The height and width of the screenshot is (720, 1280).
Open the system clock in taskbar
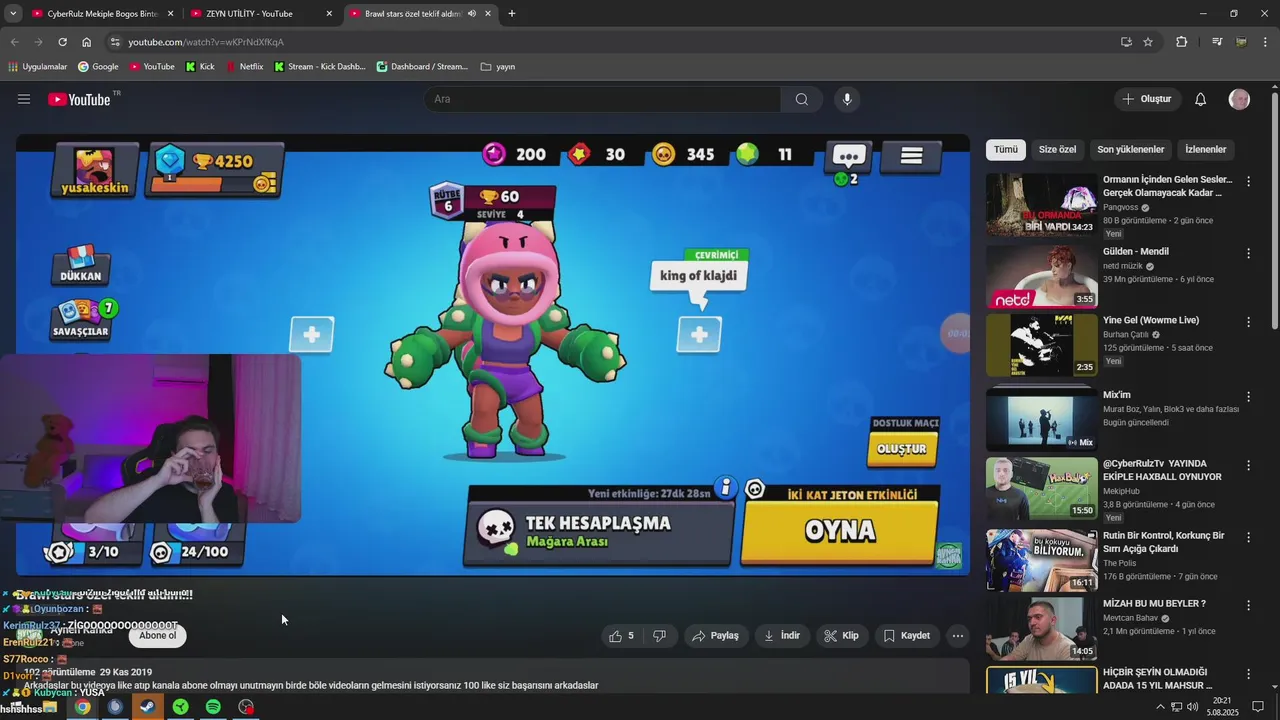click(1222, 707)
